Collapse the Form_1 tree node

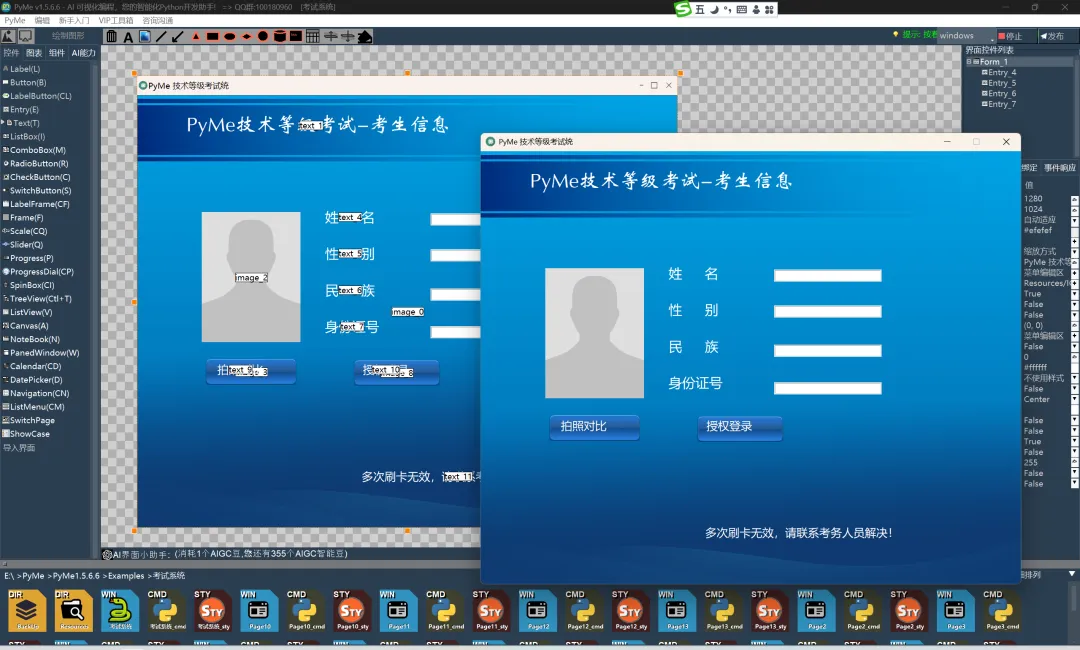point(969,61)
